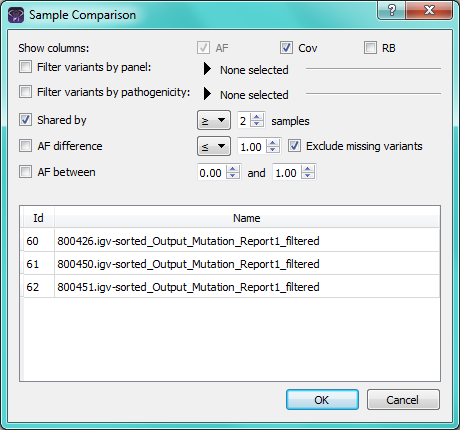The width and height of the screenshot is (460, 430).
Task: Expand the pathogenicity filter disclosure triangle
Action: (x=207, y=94)
